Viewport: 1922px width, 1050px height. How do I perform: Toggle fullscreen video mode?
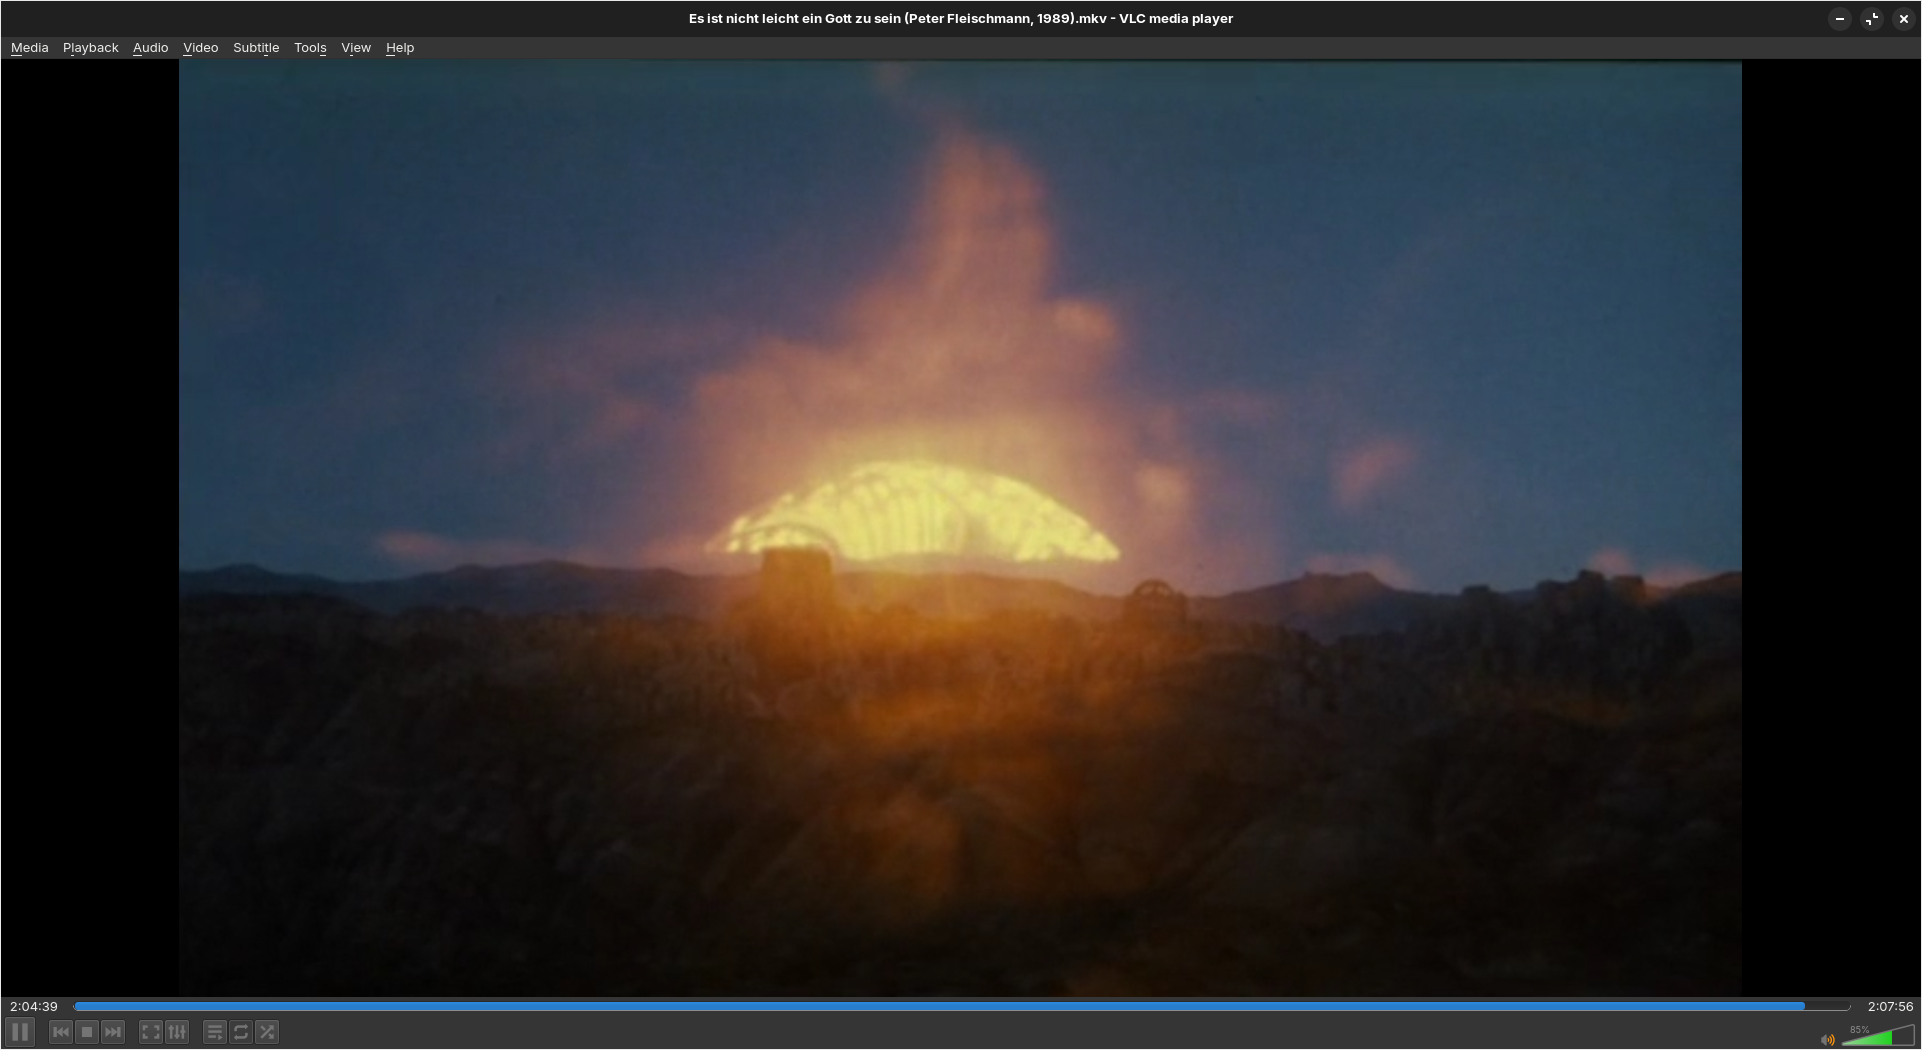pyautogui.click(x=151, y=1032)
